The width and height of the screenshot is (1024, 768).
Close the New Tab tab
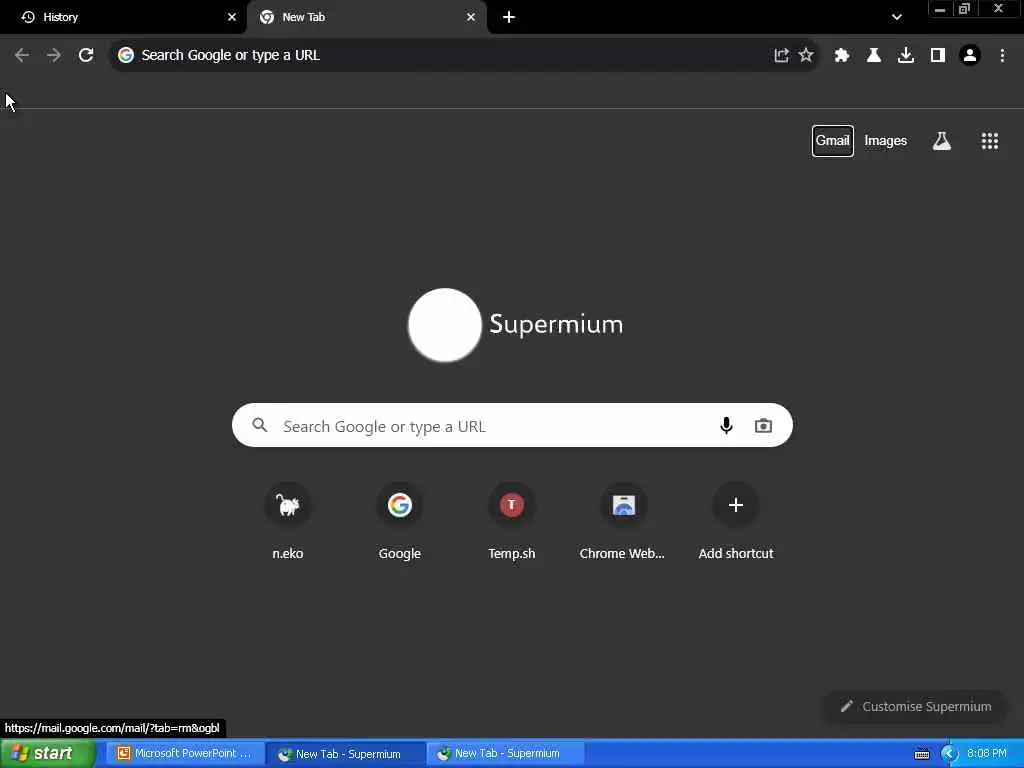(x=471, y=17)
